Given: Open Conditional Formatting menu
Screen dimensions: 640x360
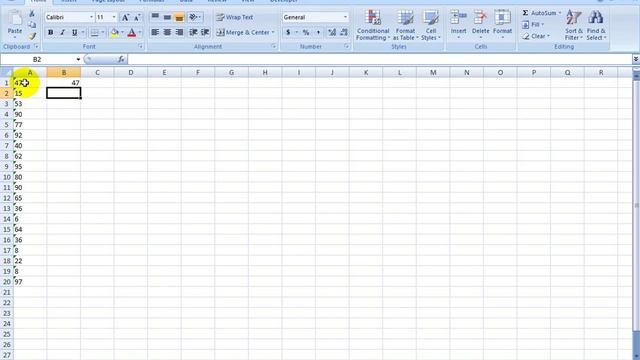Looking at the screenshot, I should tap(373, 25).
